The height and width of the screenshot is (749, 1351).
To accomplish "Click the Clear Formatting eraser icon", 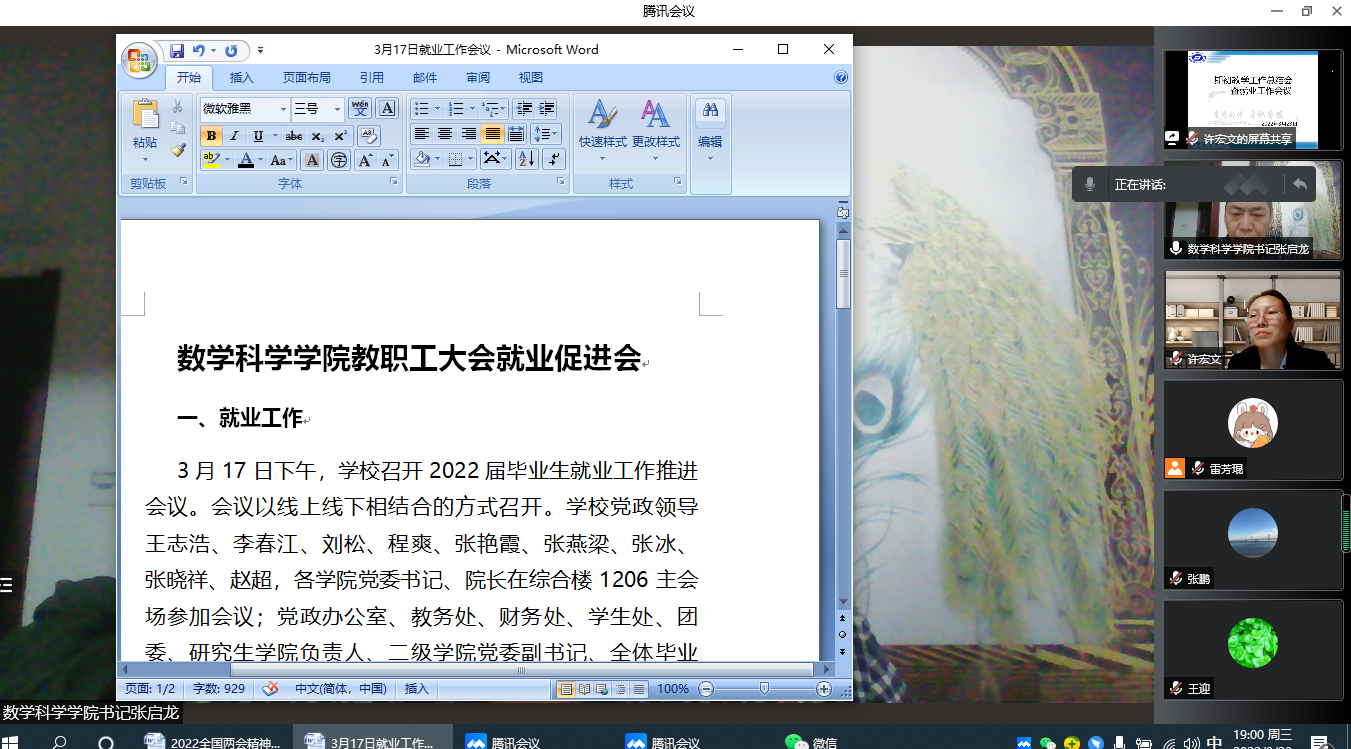I will [x=368, y=135].
